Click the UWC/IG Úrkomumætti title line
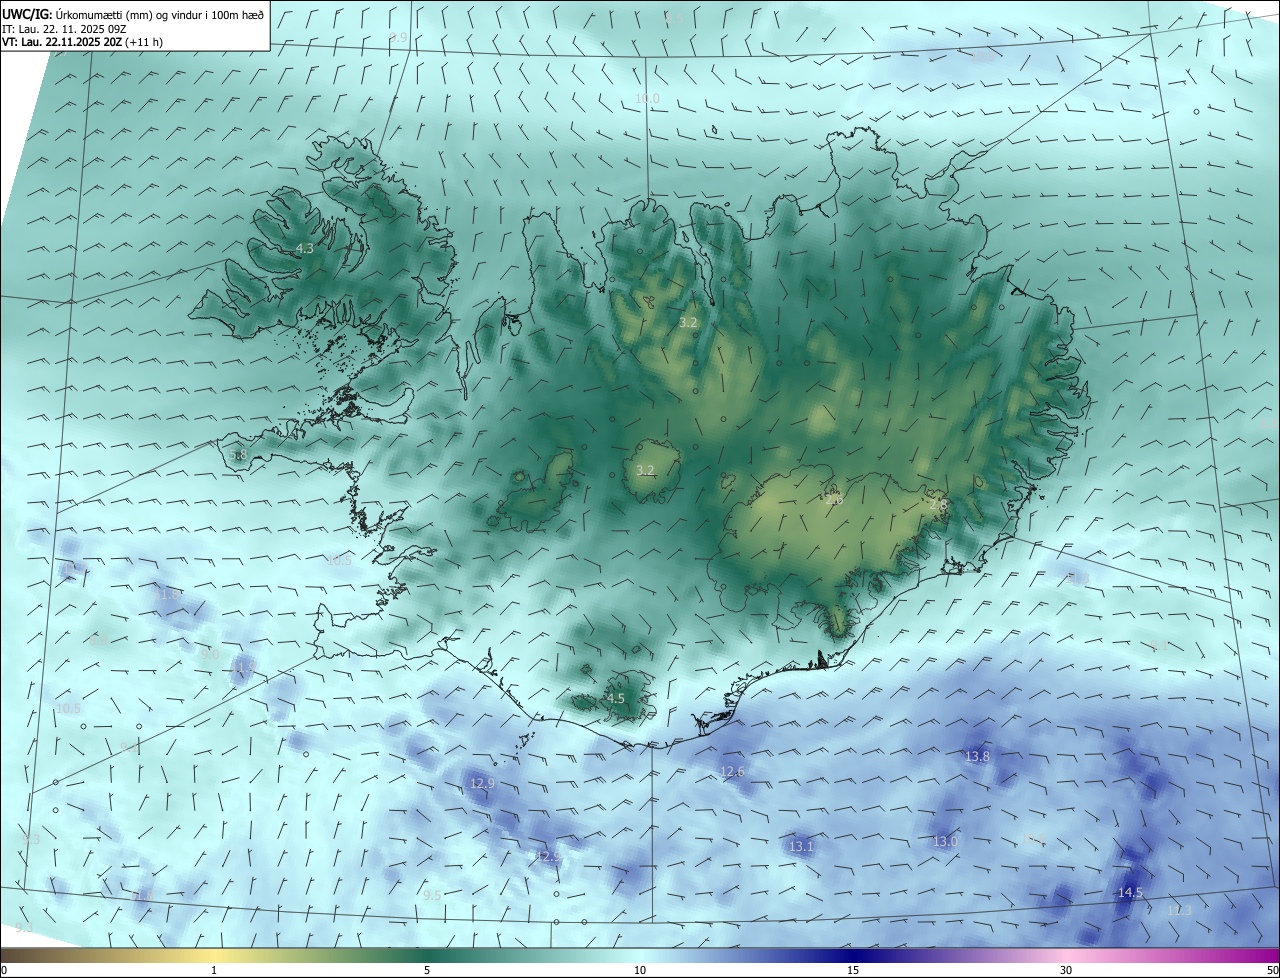Viewport: 1280px width, 978px height. tap(133, 13)
